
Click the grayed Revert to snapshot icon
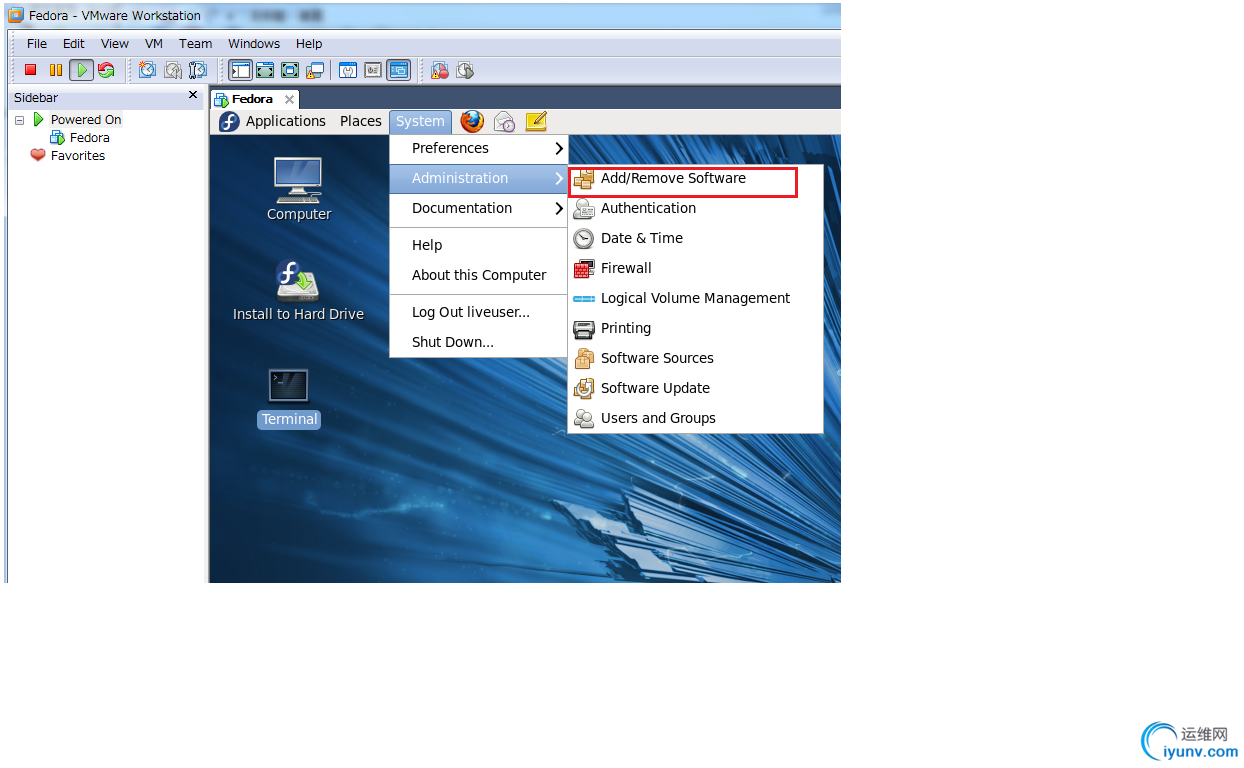click(x=173, y=70)
